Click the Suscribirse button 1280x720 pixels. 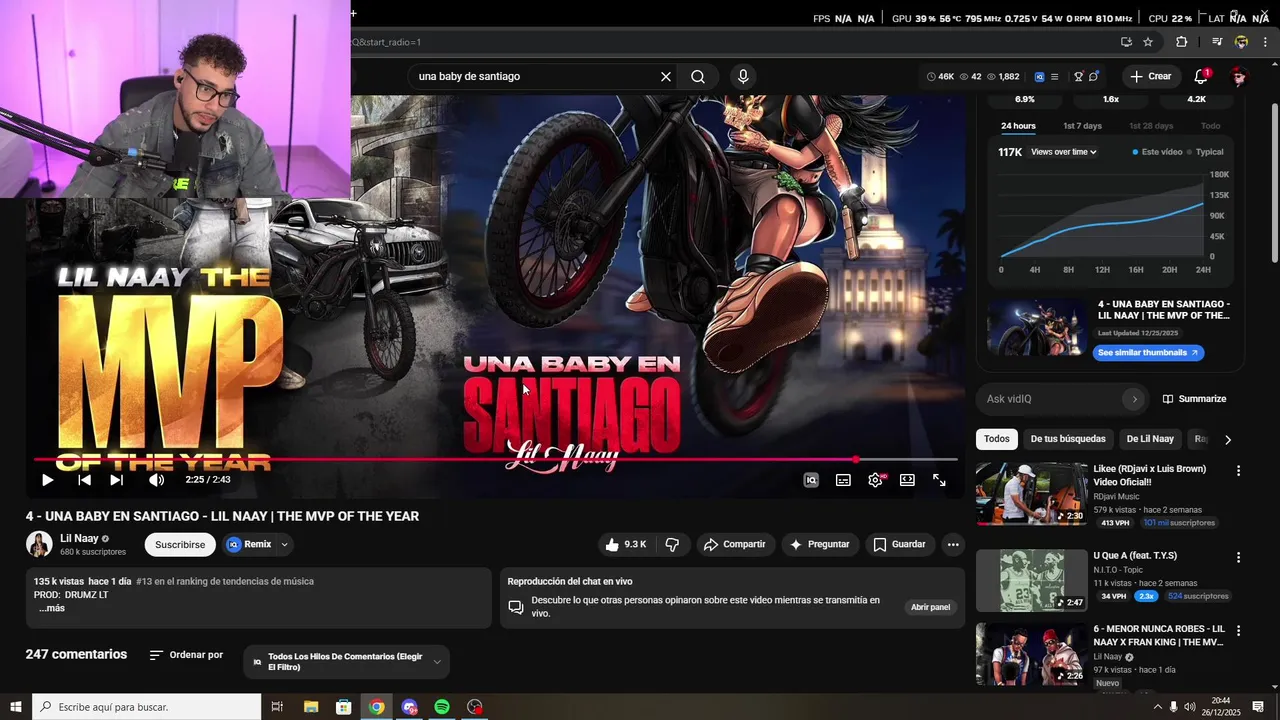(180, 545)
